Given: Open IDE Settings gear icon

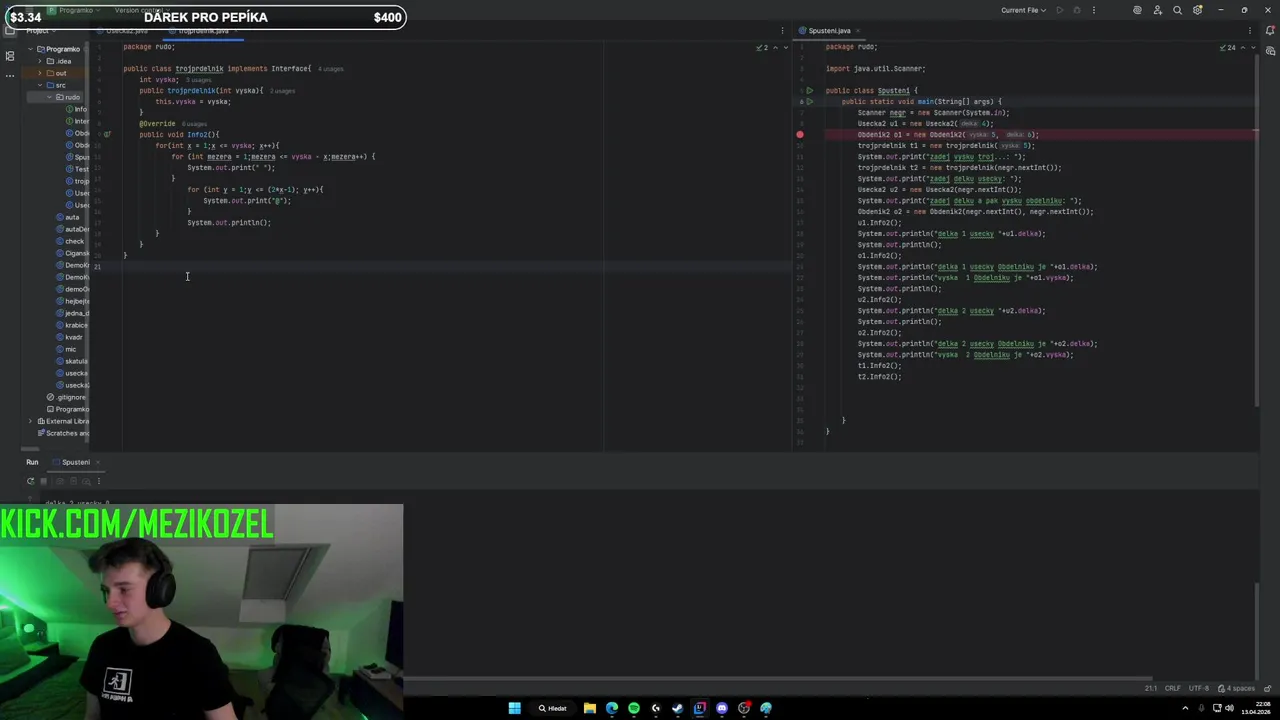Looking at the screenshot, I should (x=1197, y=10).
